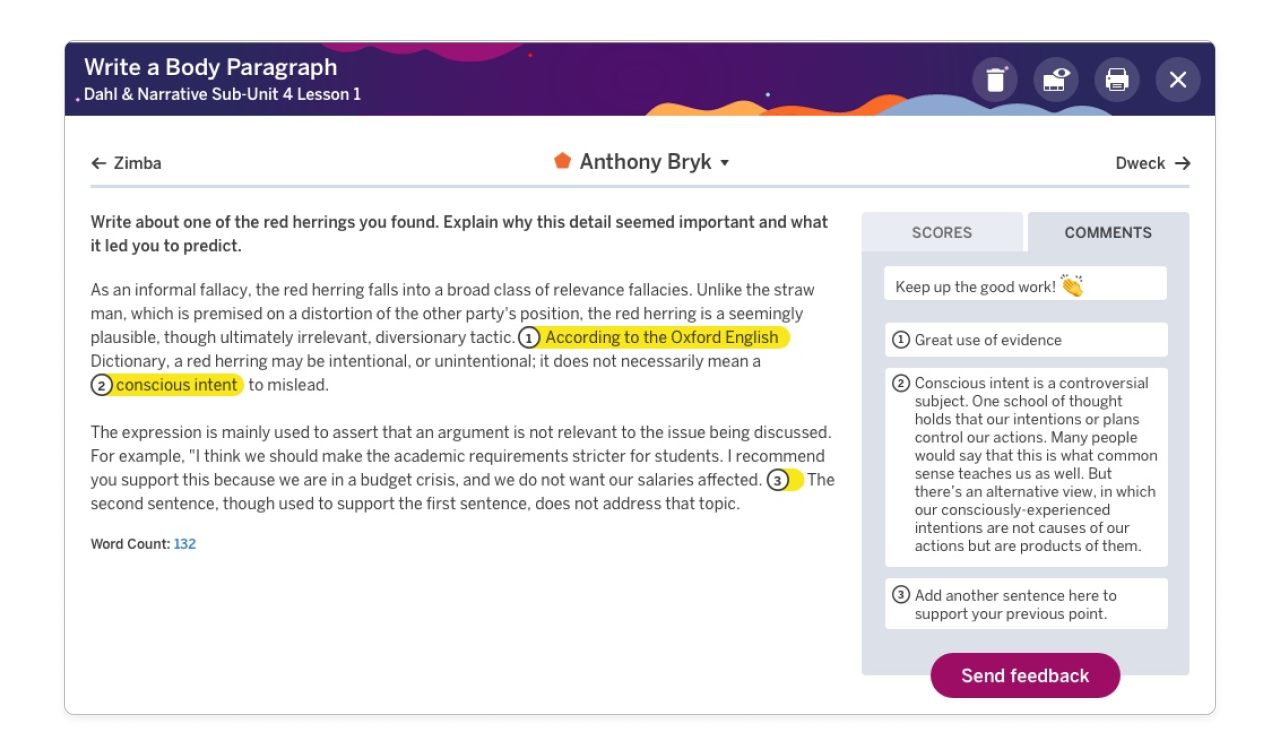This screenshot has height=755, width=1280.
Task: Print the paragraph using the printer icon
Action: [1117, 79]
